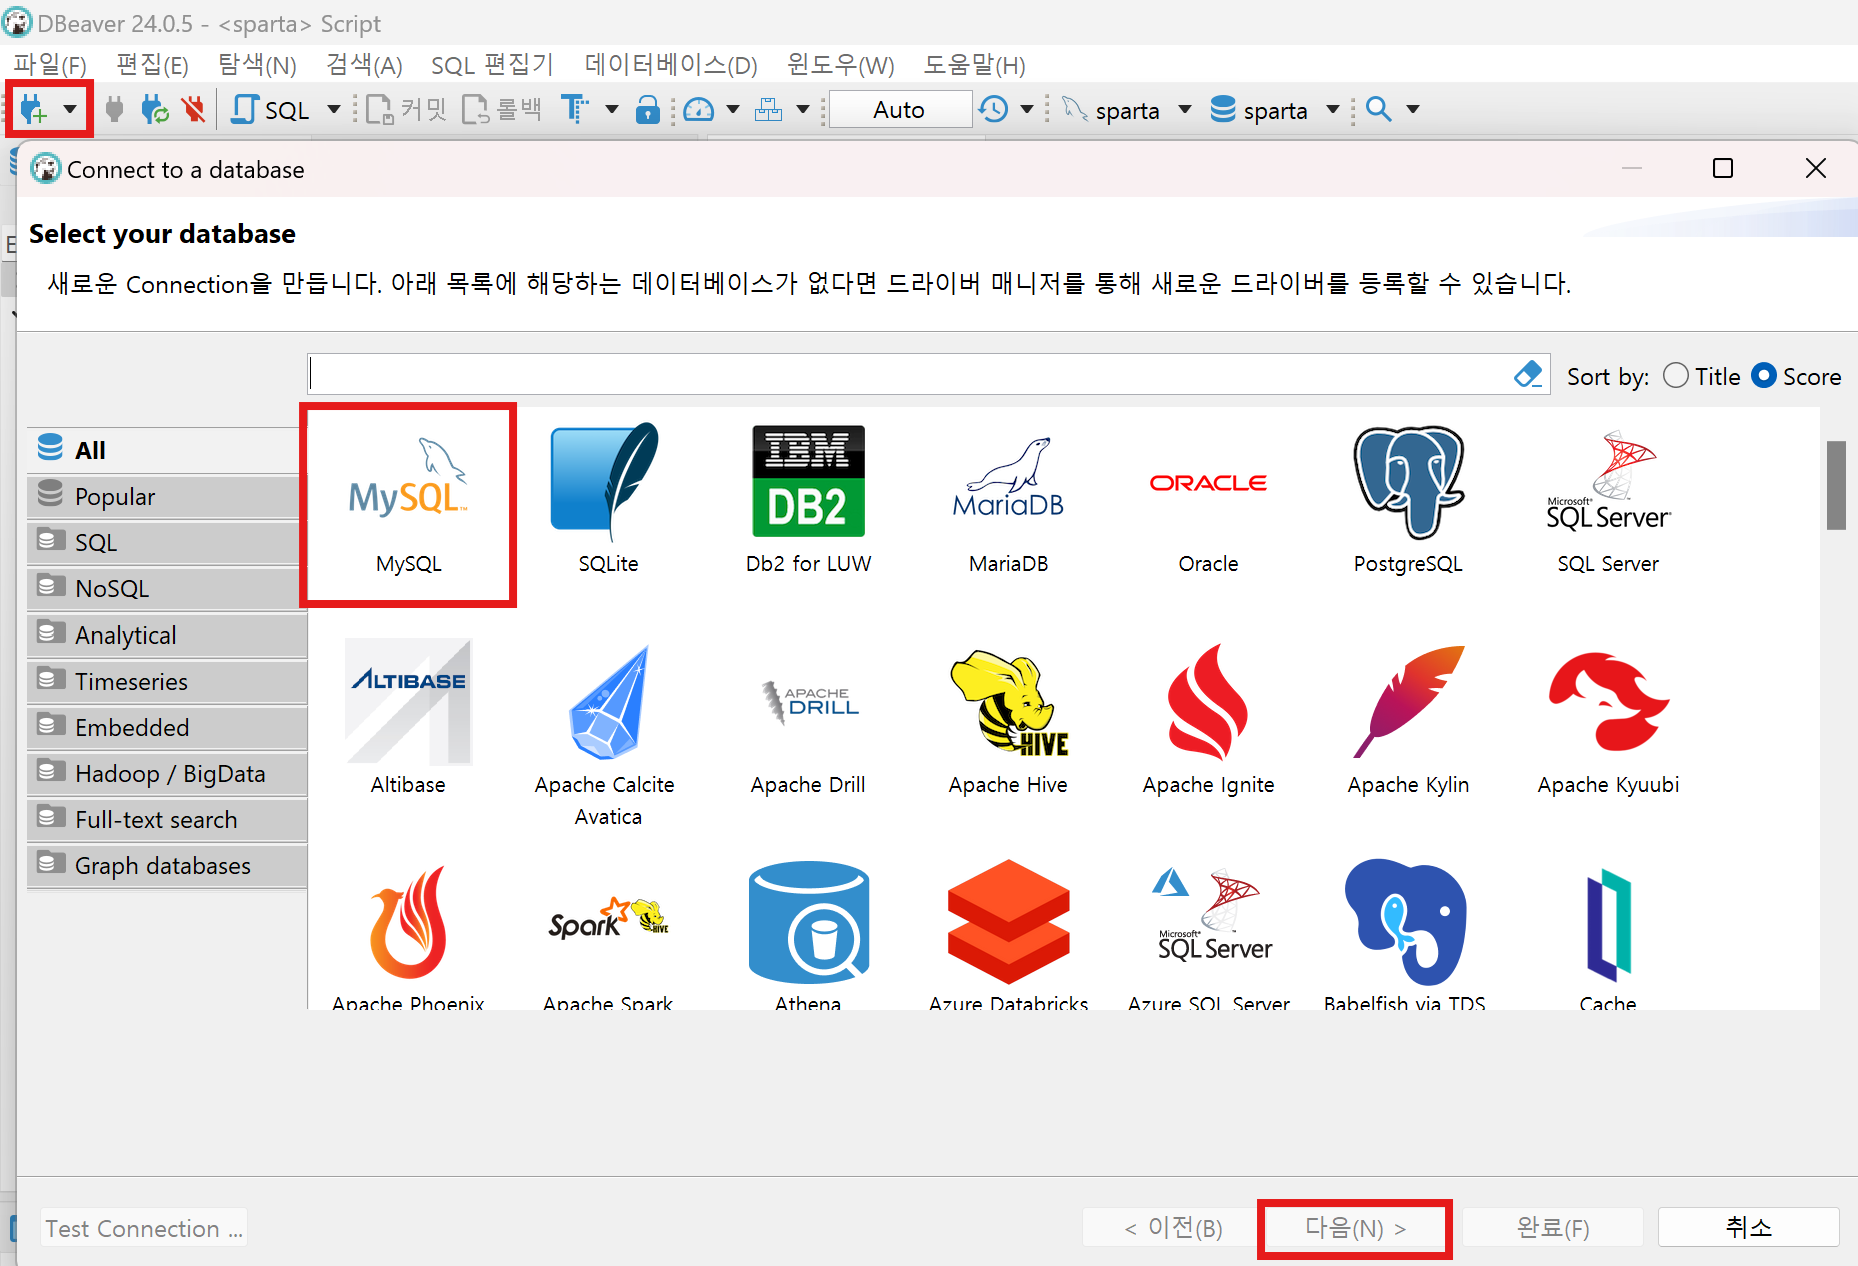Viewport: 1858px width, 1266px height.
Task: Open the 파일(F) menu
Action: 49,65
